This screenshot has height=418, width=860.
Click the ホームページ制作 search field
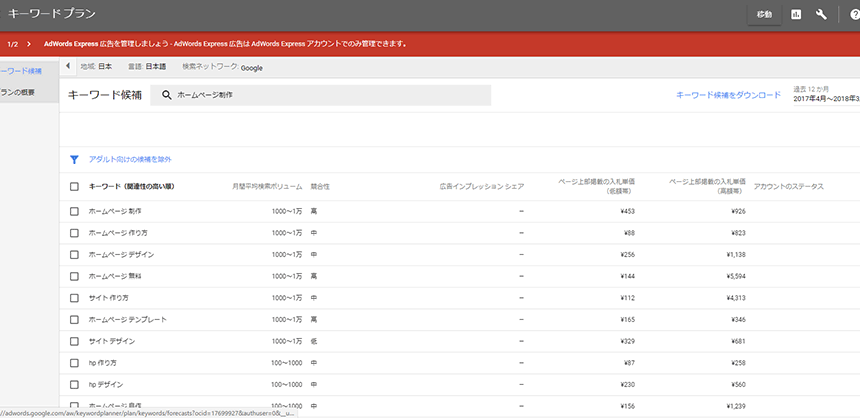click(x=330, y=95)
